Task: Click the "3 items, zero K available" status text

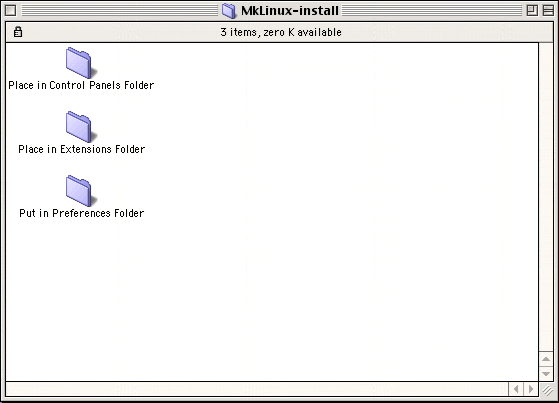Action: point(281,32)
